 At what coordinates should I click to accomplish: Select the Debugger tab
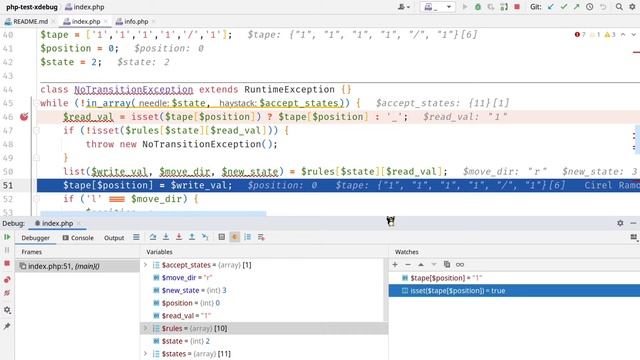(x=36, y=238)
